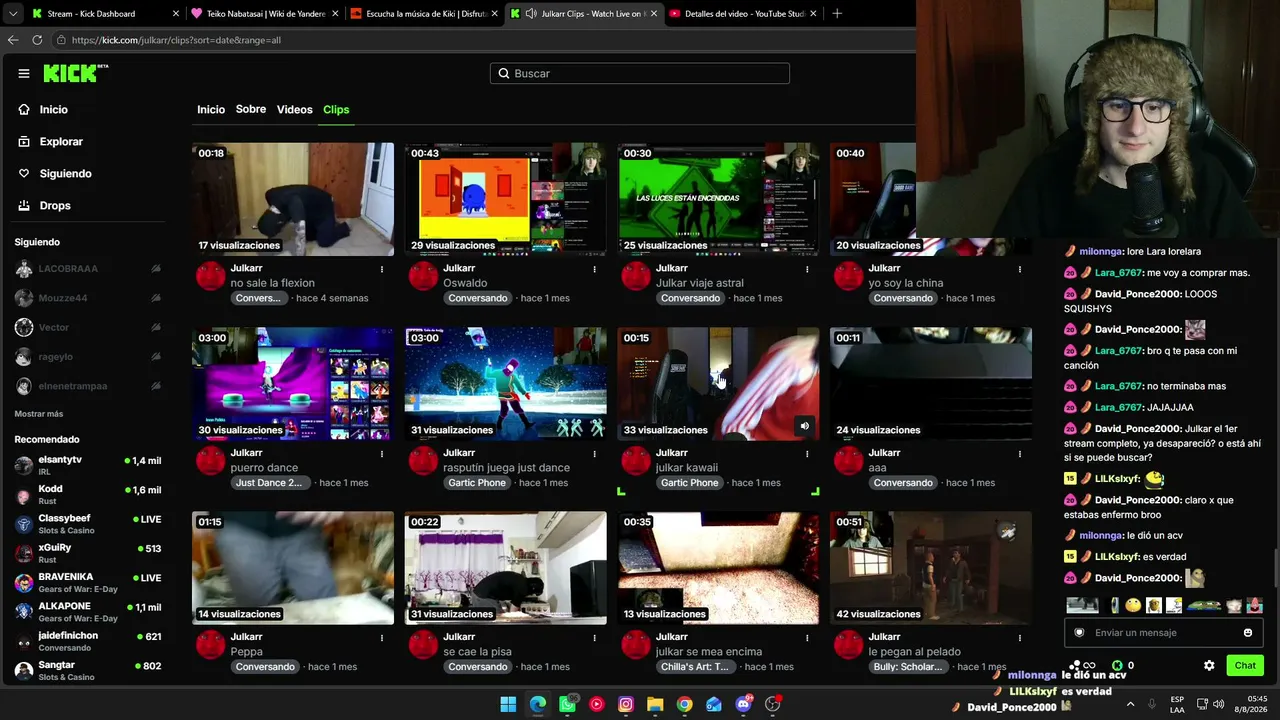Open Instagram from the taskbar

626,704
